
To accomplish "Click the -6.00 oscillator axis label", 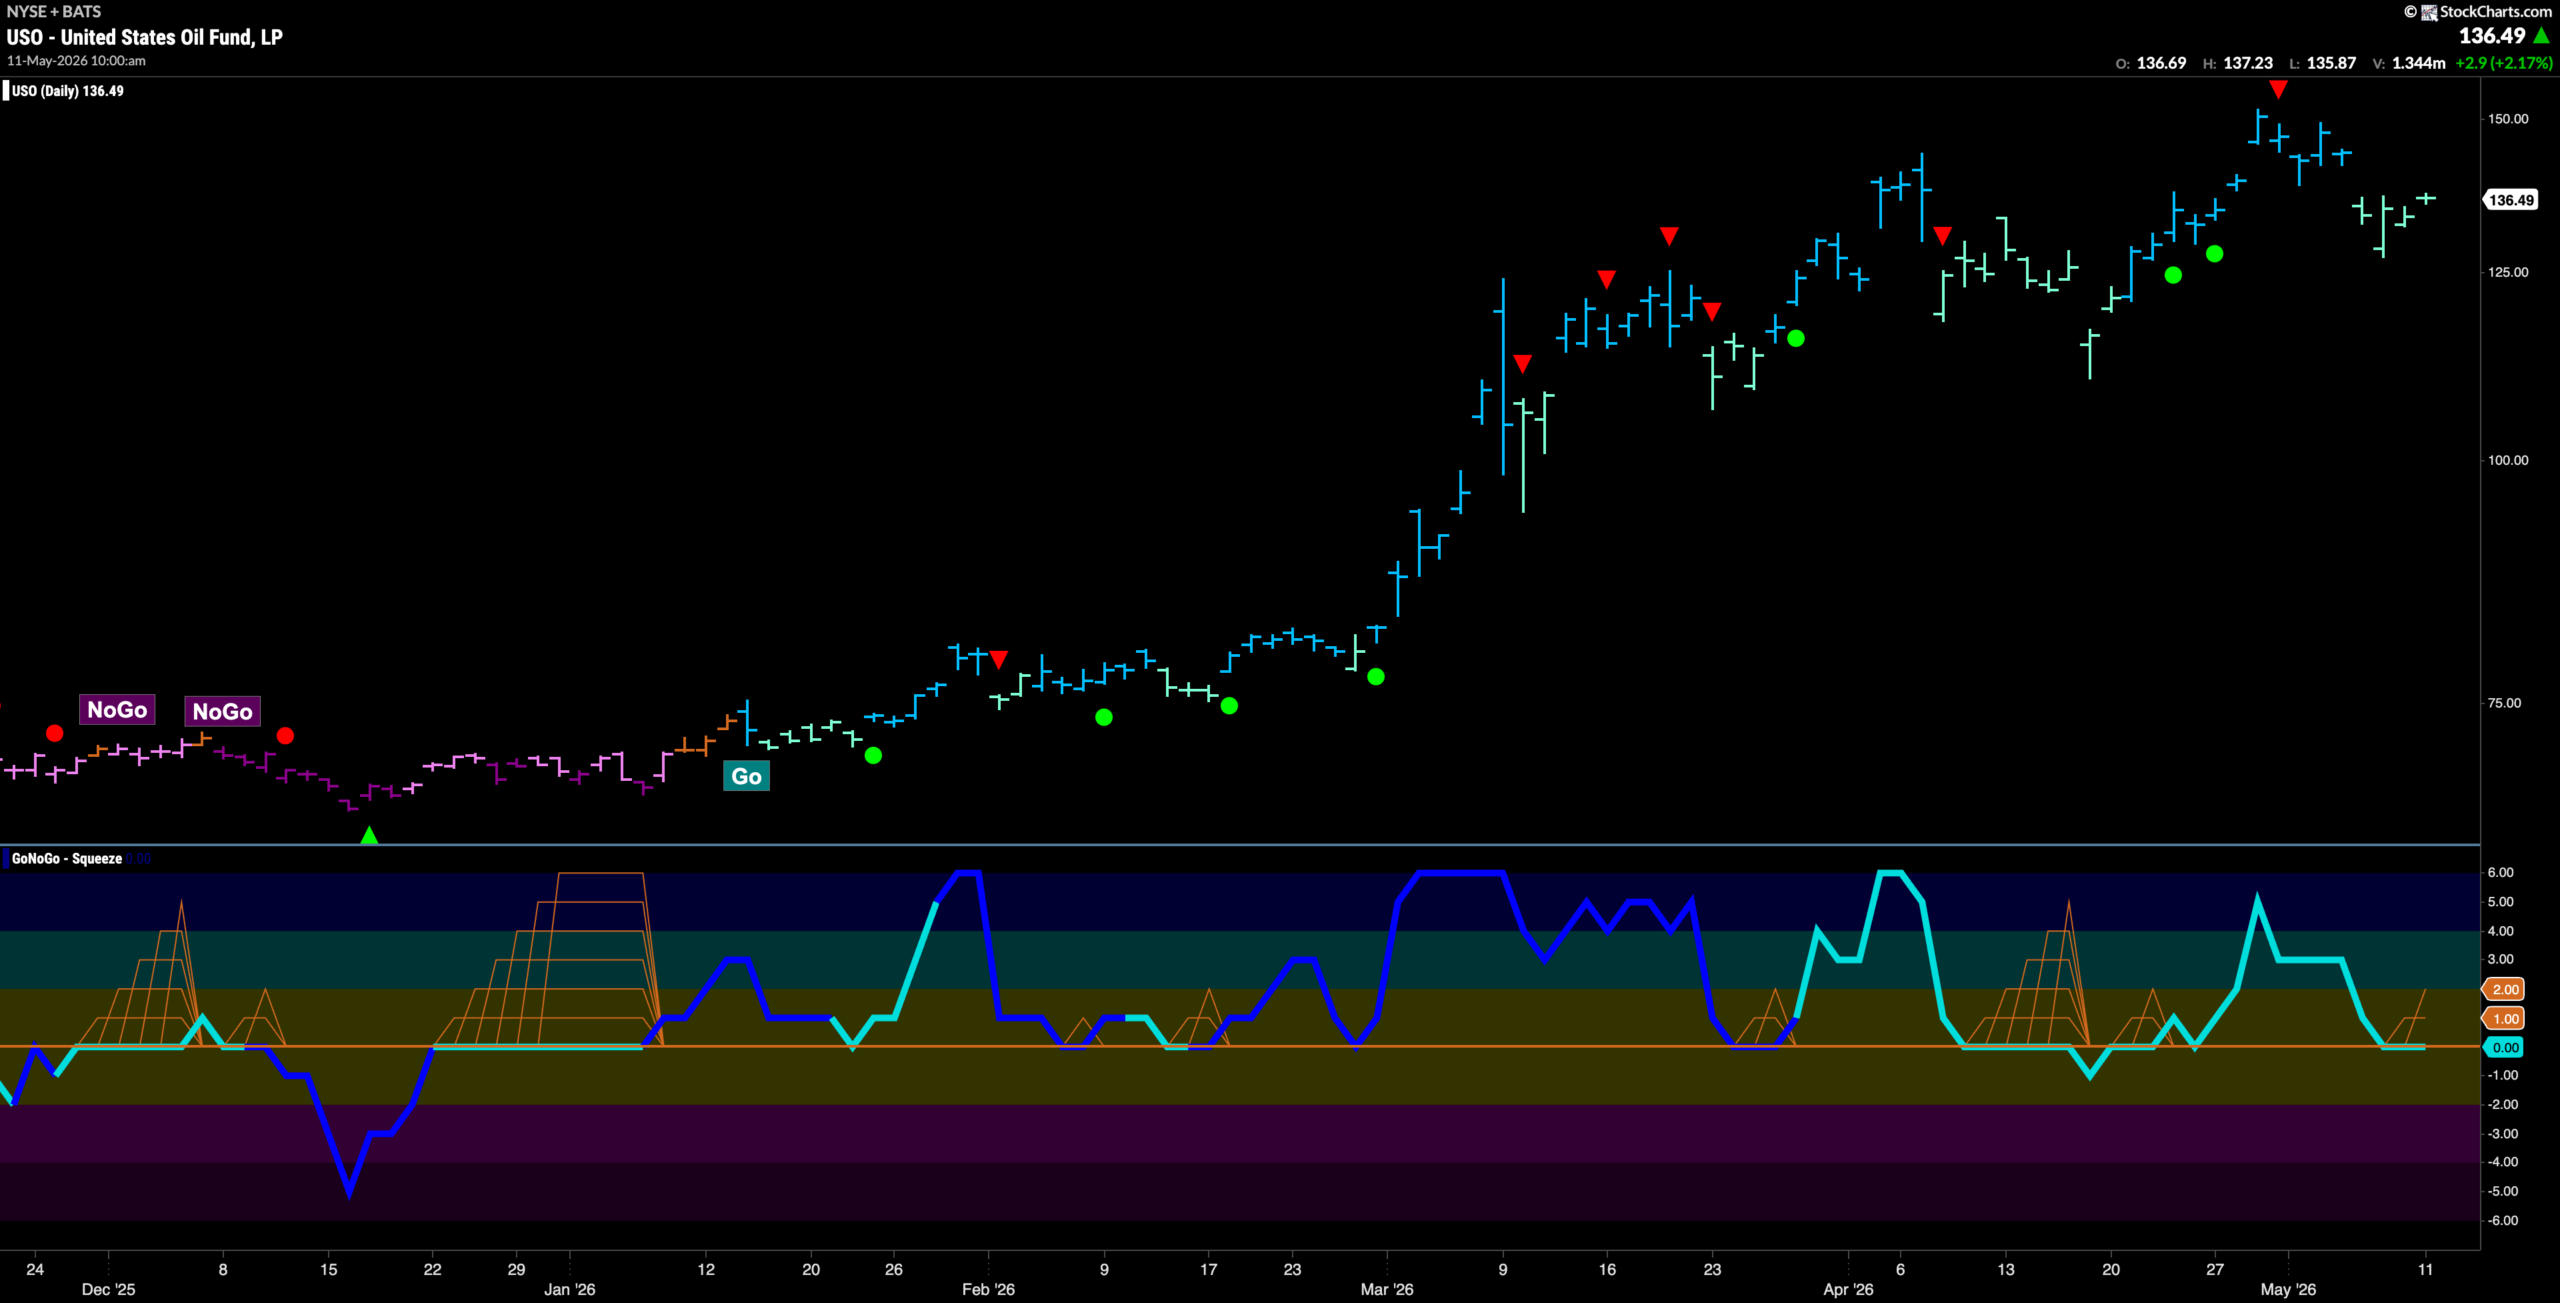I will point(2503,1220).
